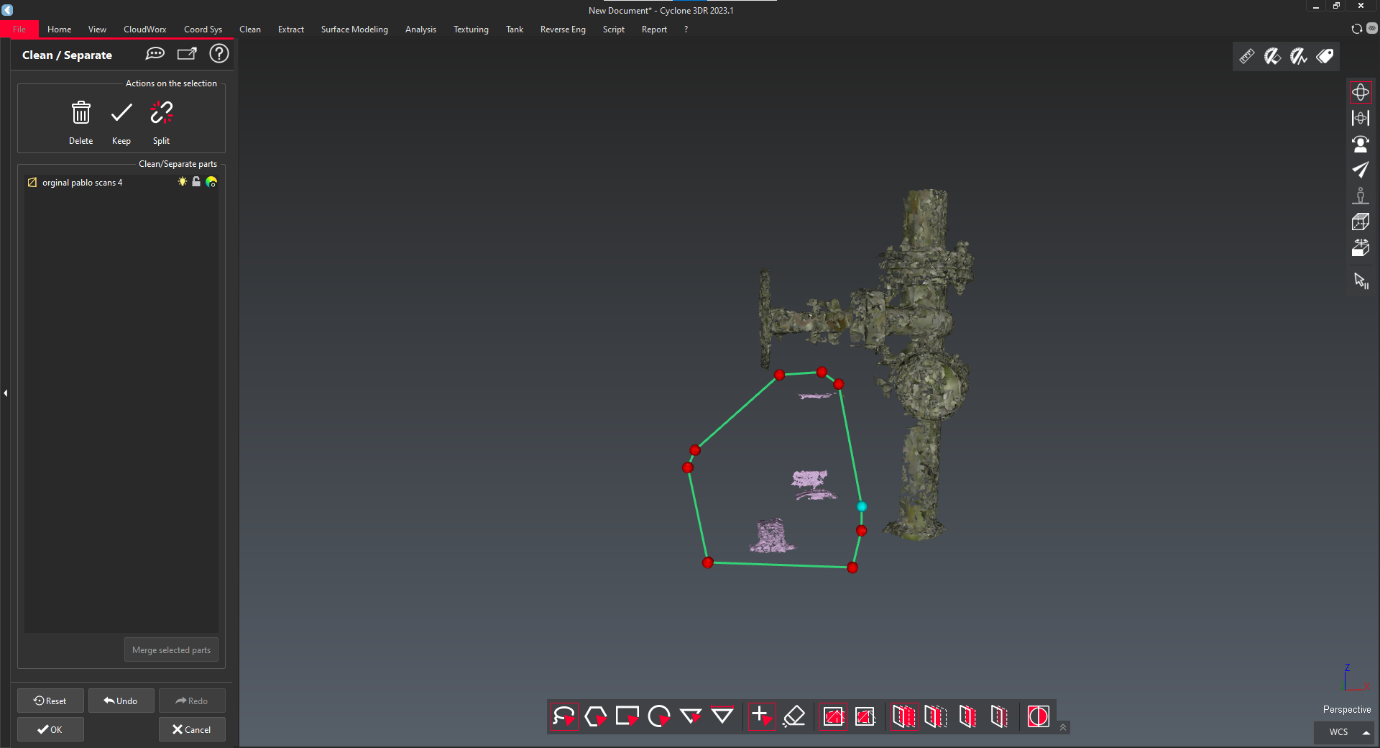Click the wireframe cube view icon
The image size is (1380, 748).
point(1360,222)
